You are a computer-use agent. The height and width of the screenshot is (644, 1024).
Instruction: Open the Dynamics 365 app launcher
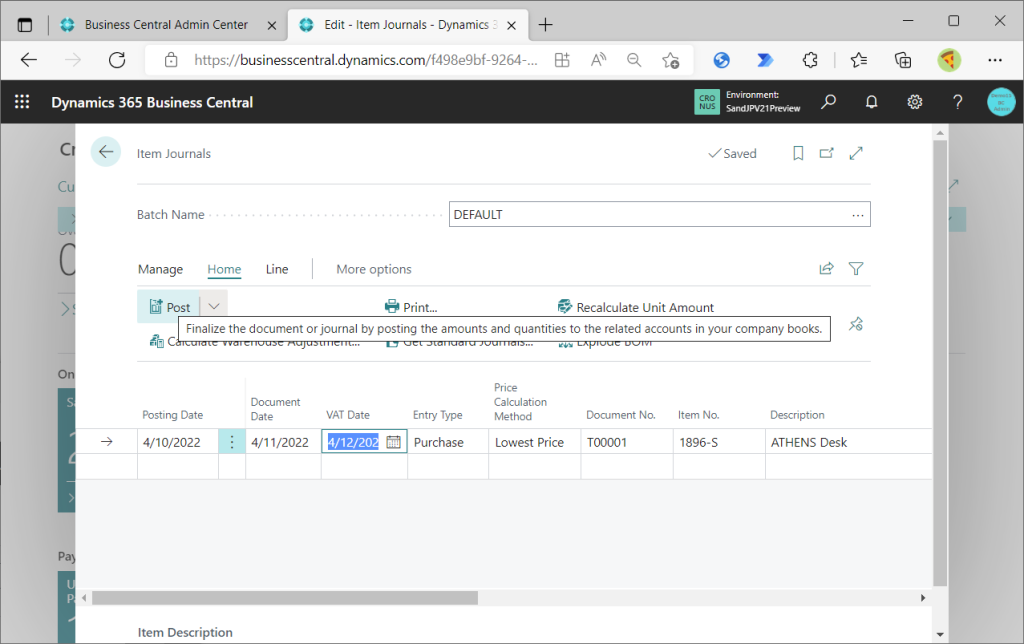tap(22, 102)
